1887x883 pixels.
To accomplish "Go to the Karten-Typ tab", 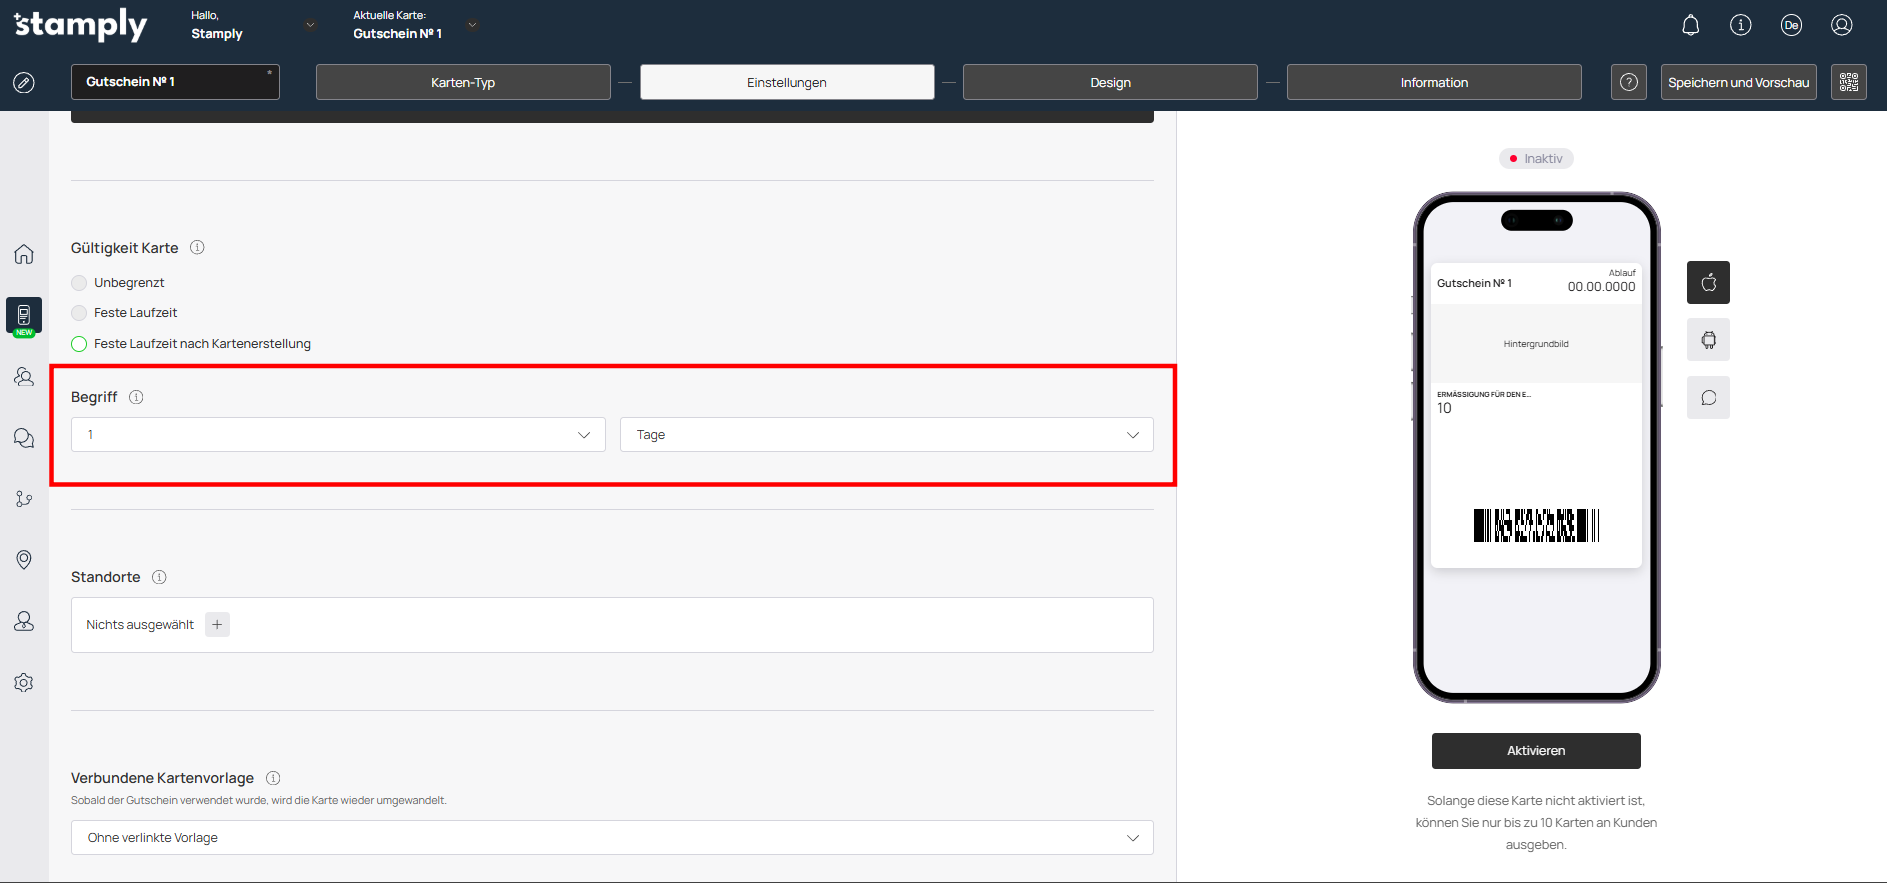I will pyautogui.click(x=463, y=82).
